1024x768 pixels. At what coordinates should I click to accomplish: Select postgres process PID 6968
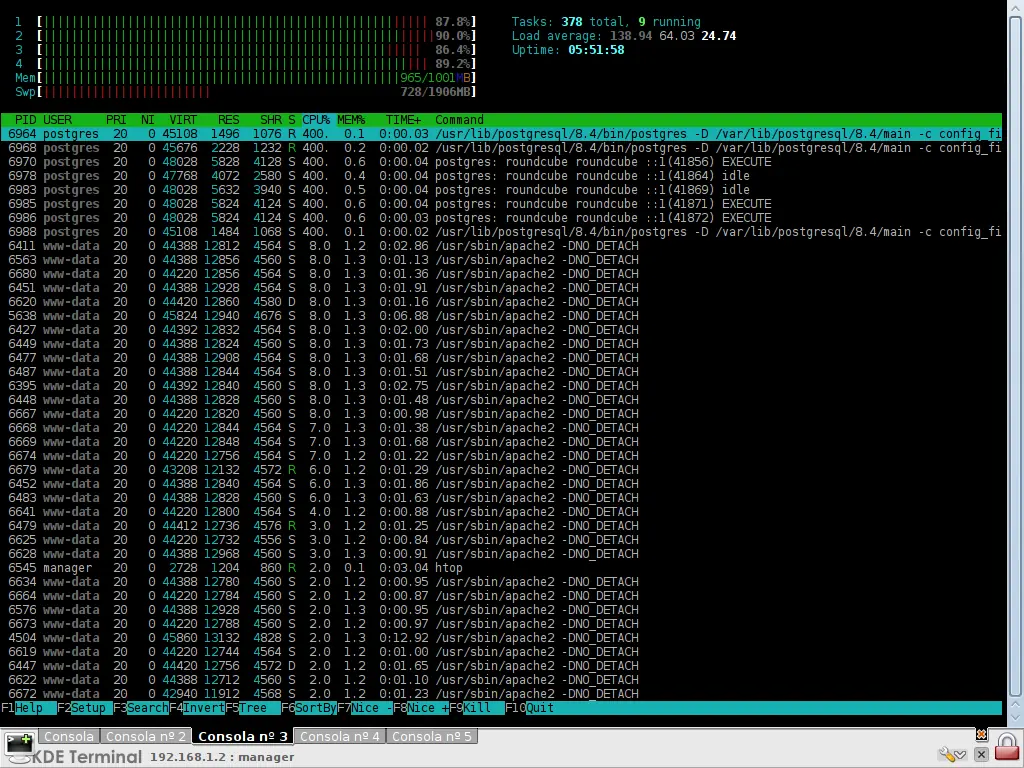pyautogui.click(x=501, y=148)
